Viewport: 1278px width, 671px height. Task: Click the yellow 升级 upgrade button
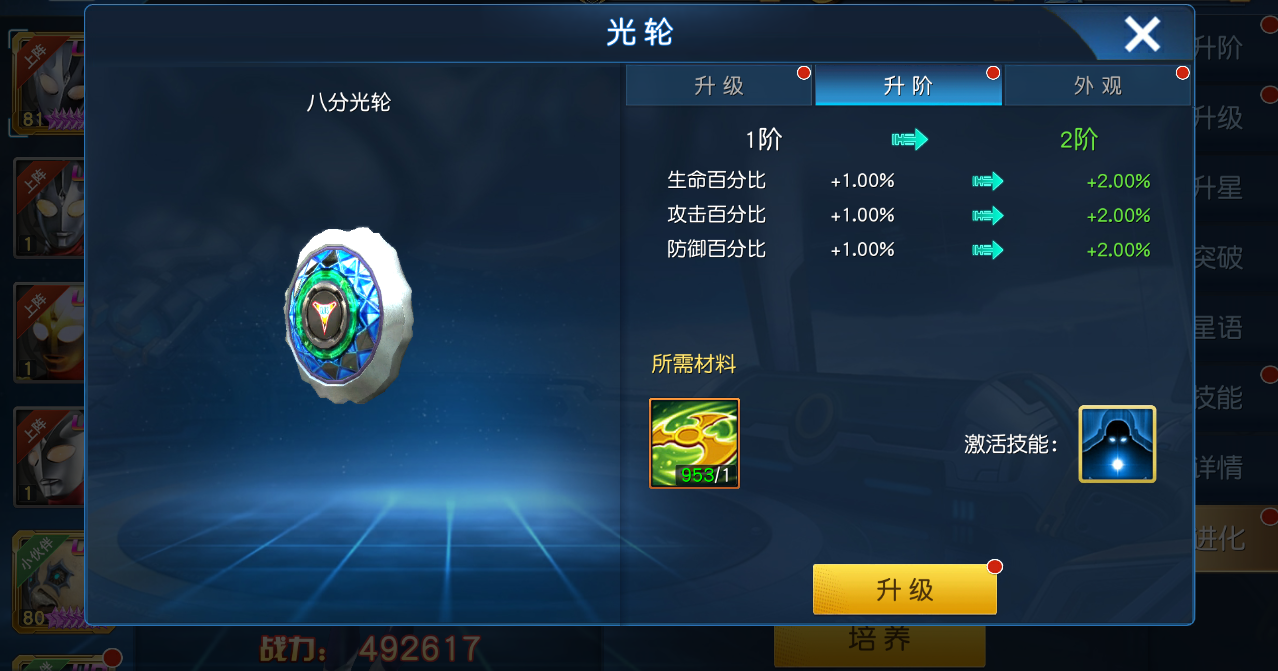coord(905,589)
